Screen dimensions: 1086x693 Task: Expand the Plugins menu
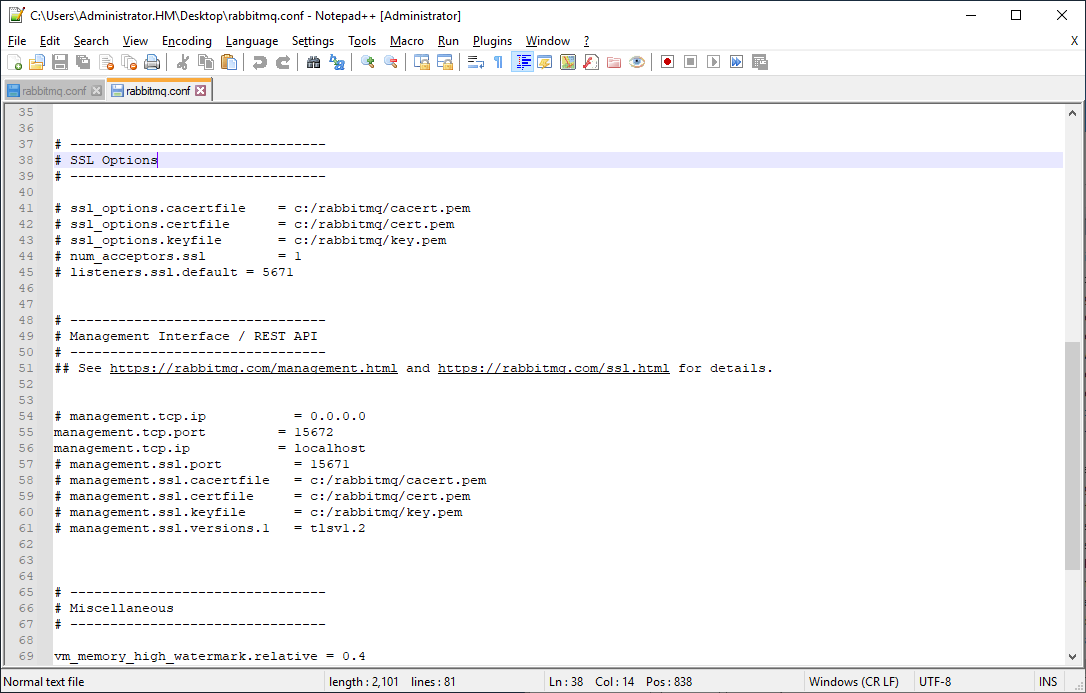pos(492,41)
